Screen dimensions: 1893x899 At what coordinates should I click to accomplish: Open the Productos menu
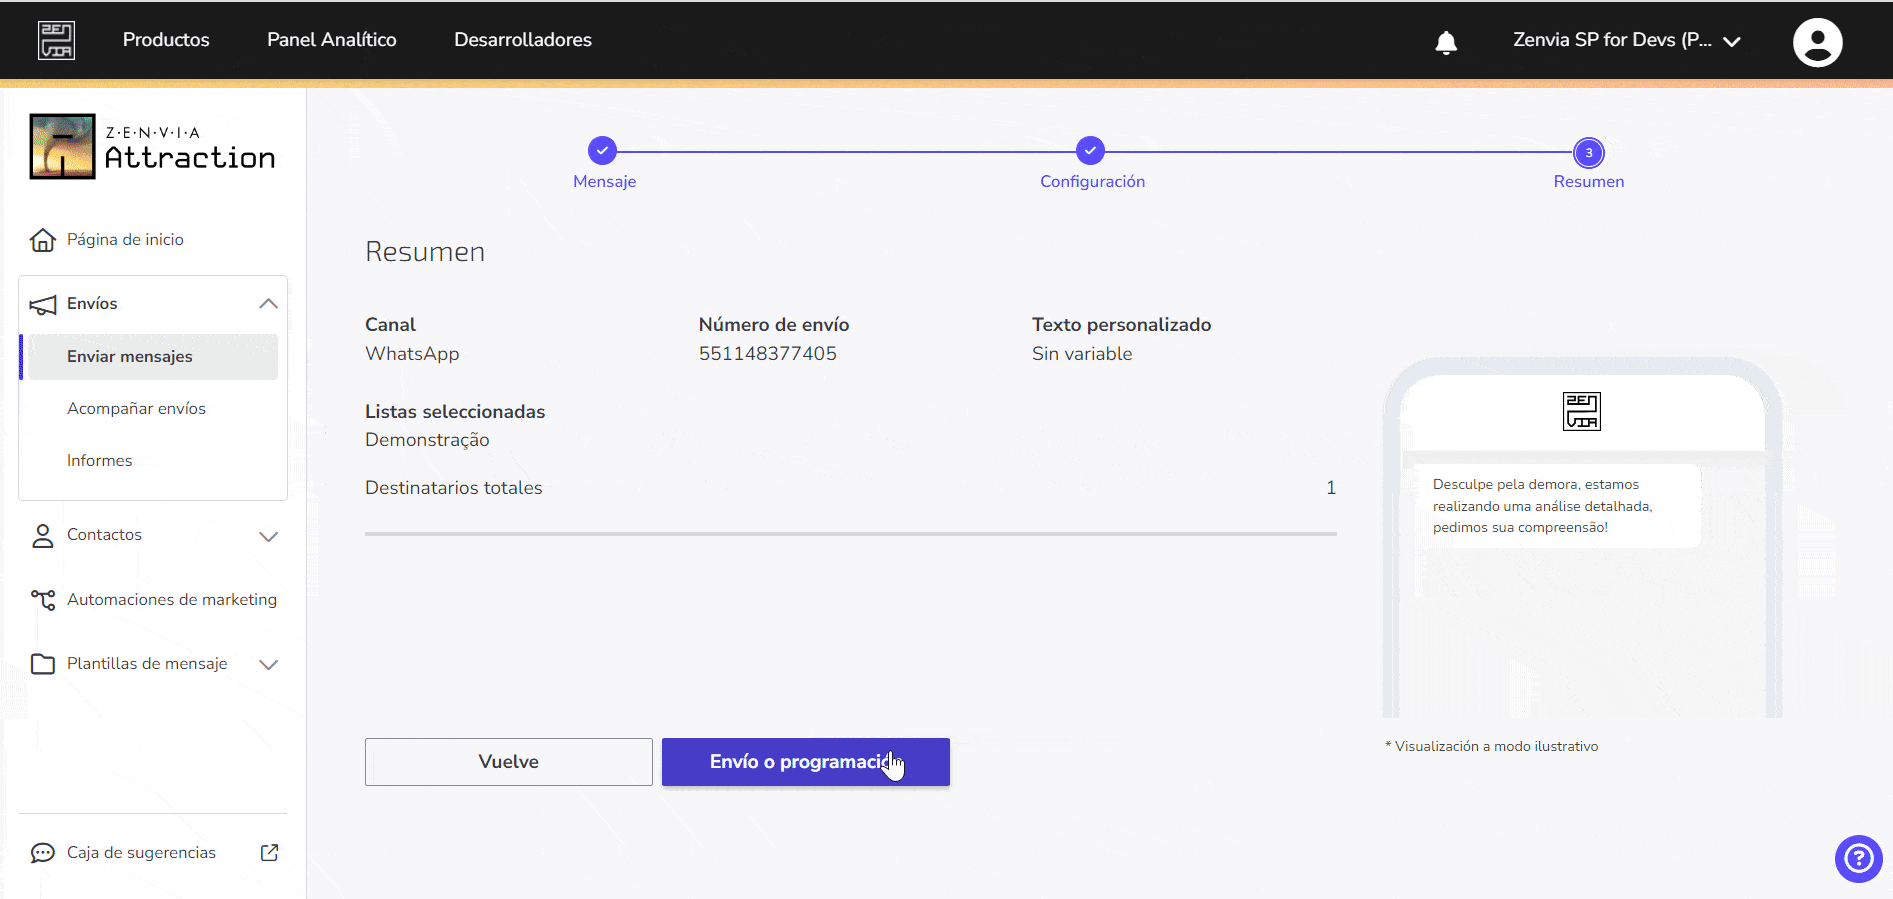[166, 40]
